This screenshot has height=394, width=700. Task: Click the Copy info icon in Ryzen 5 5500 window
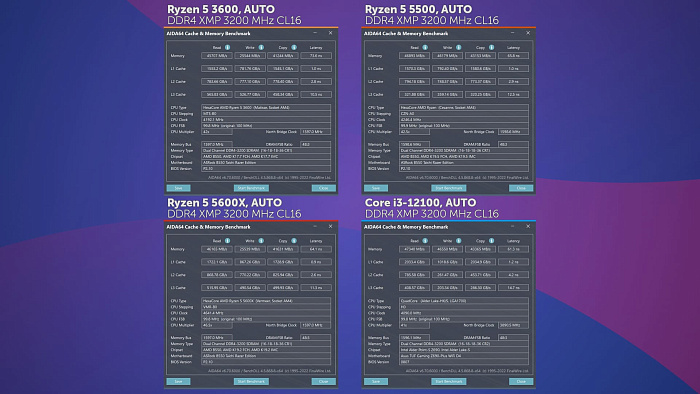[x=492, y=47]
